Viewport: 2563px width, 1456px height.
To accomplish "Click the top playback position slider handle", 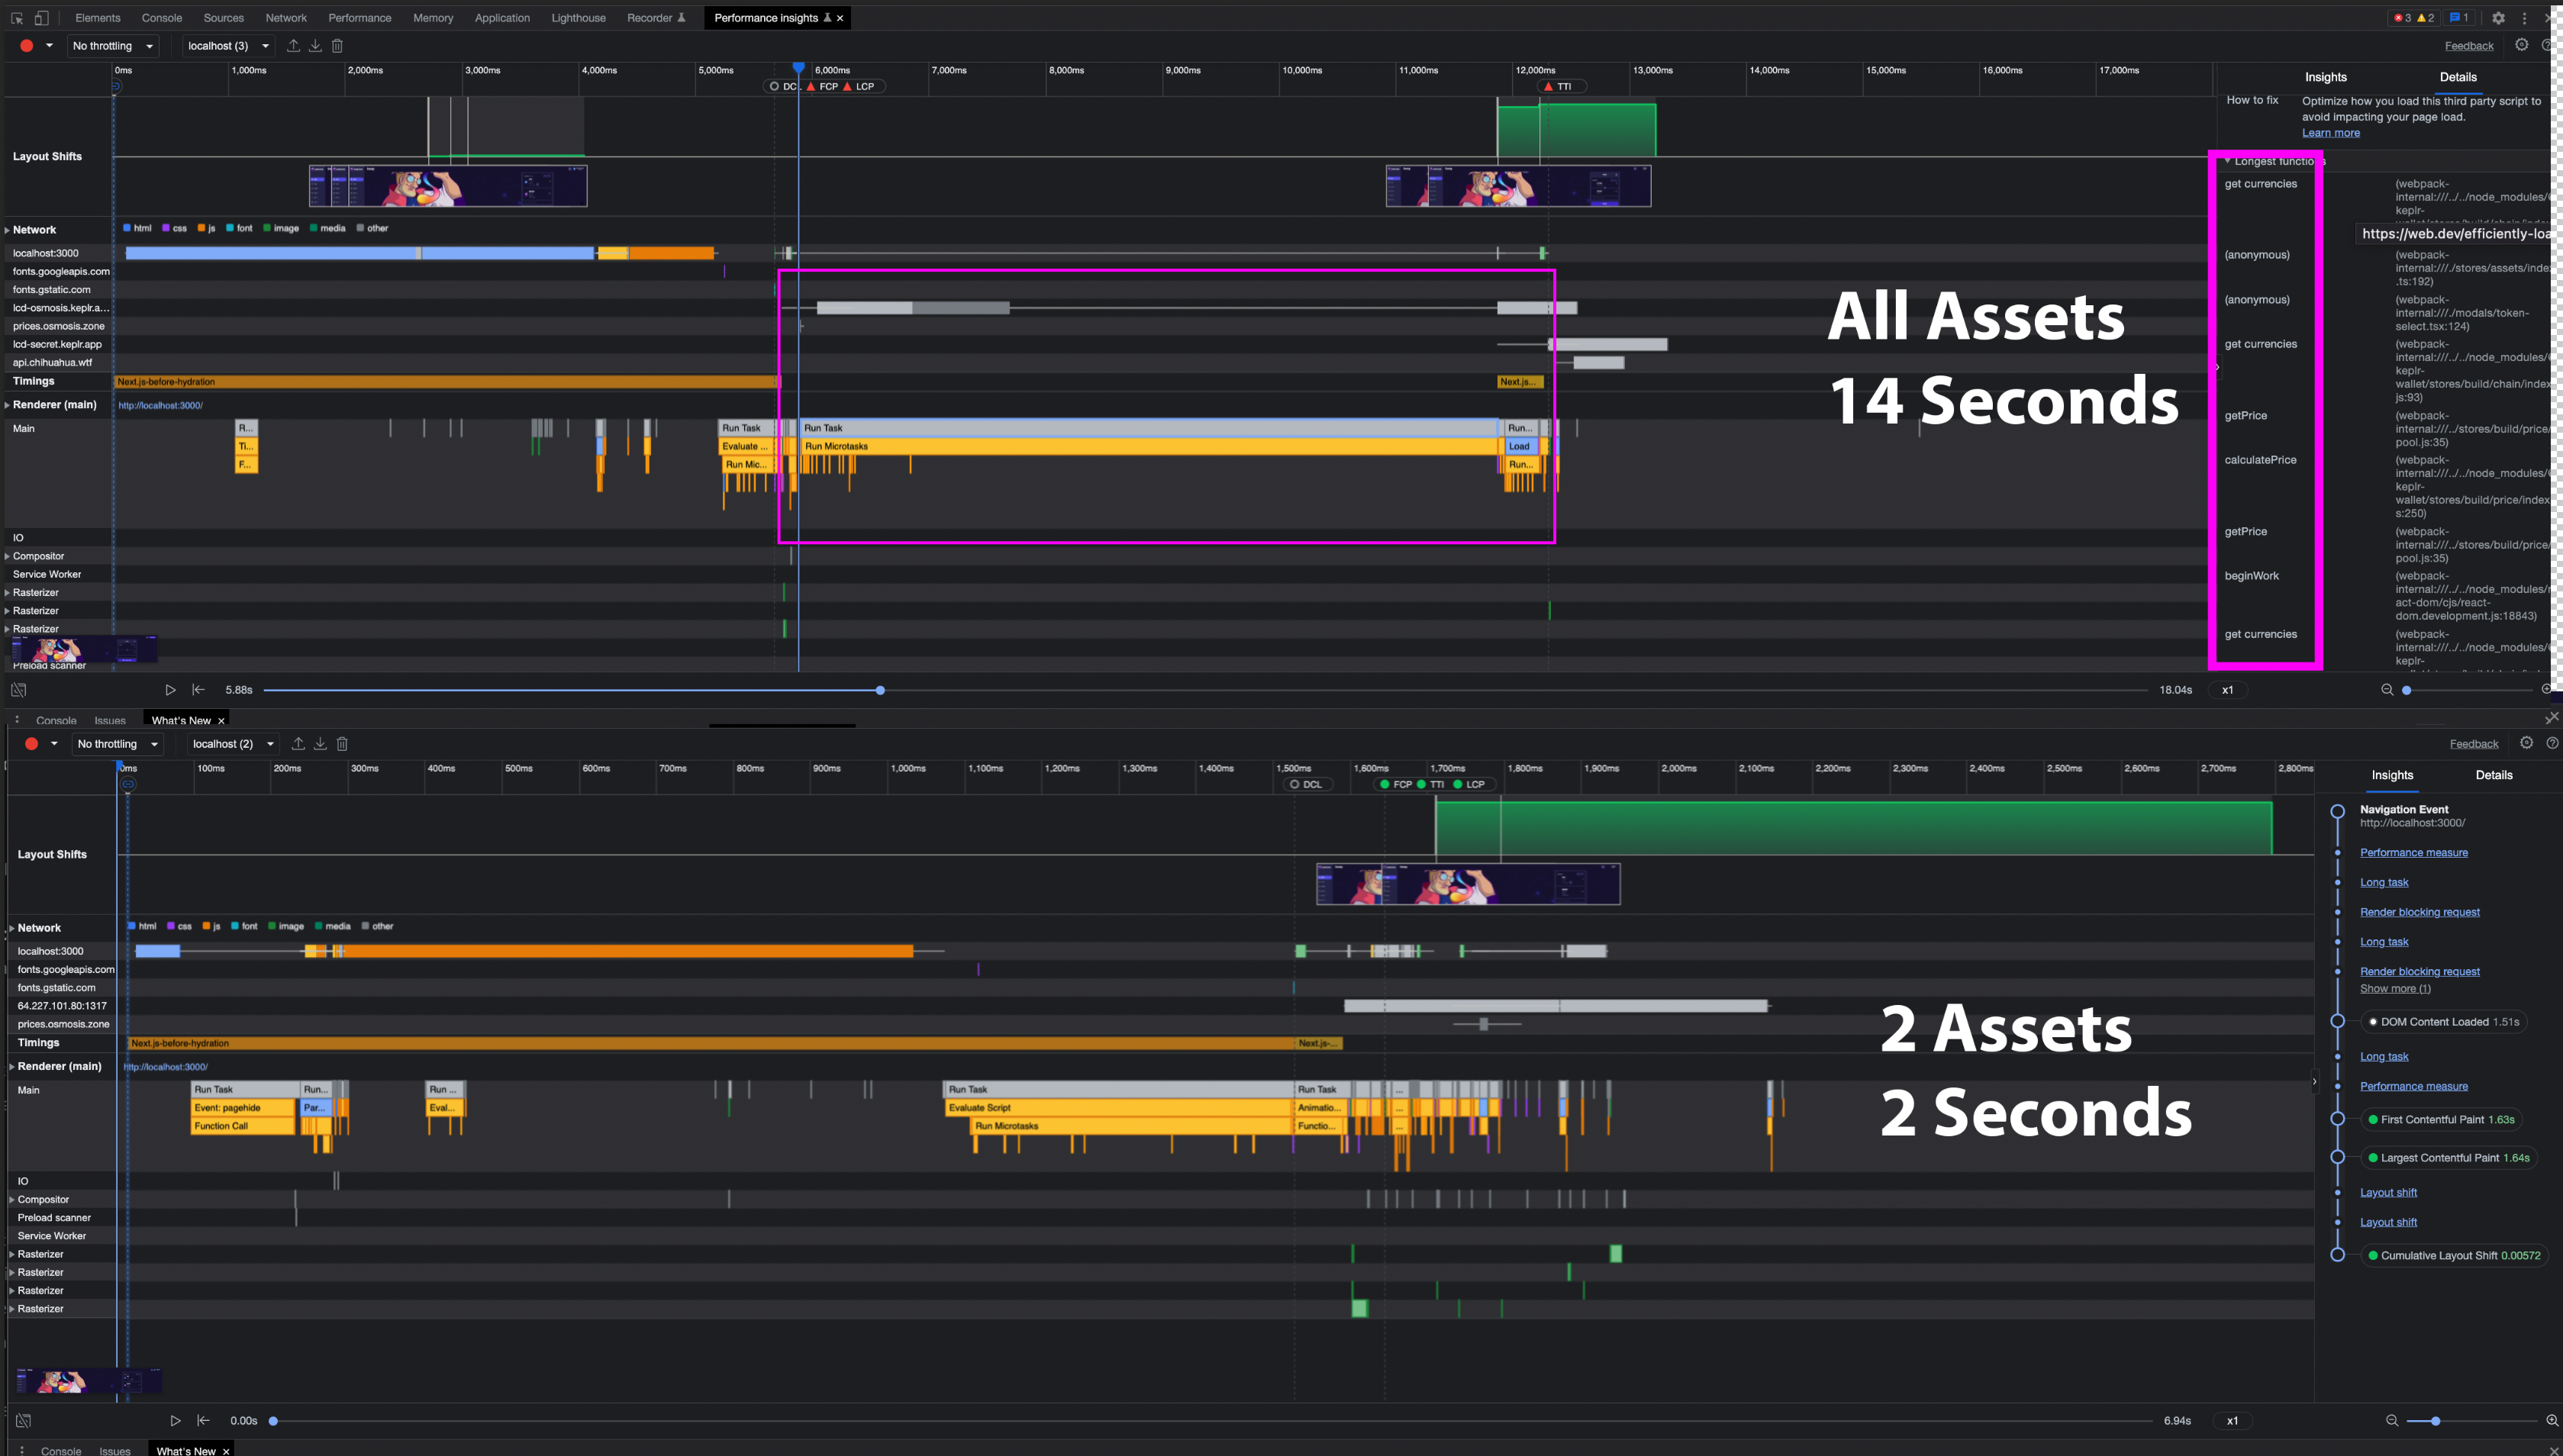I will (880, 690).
